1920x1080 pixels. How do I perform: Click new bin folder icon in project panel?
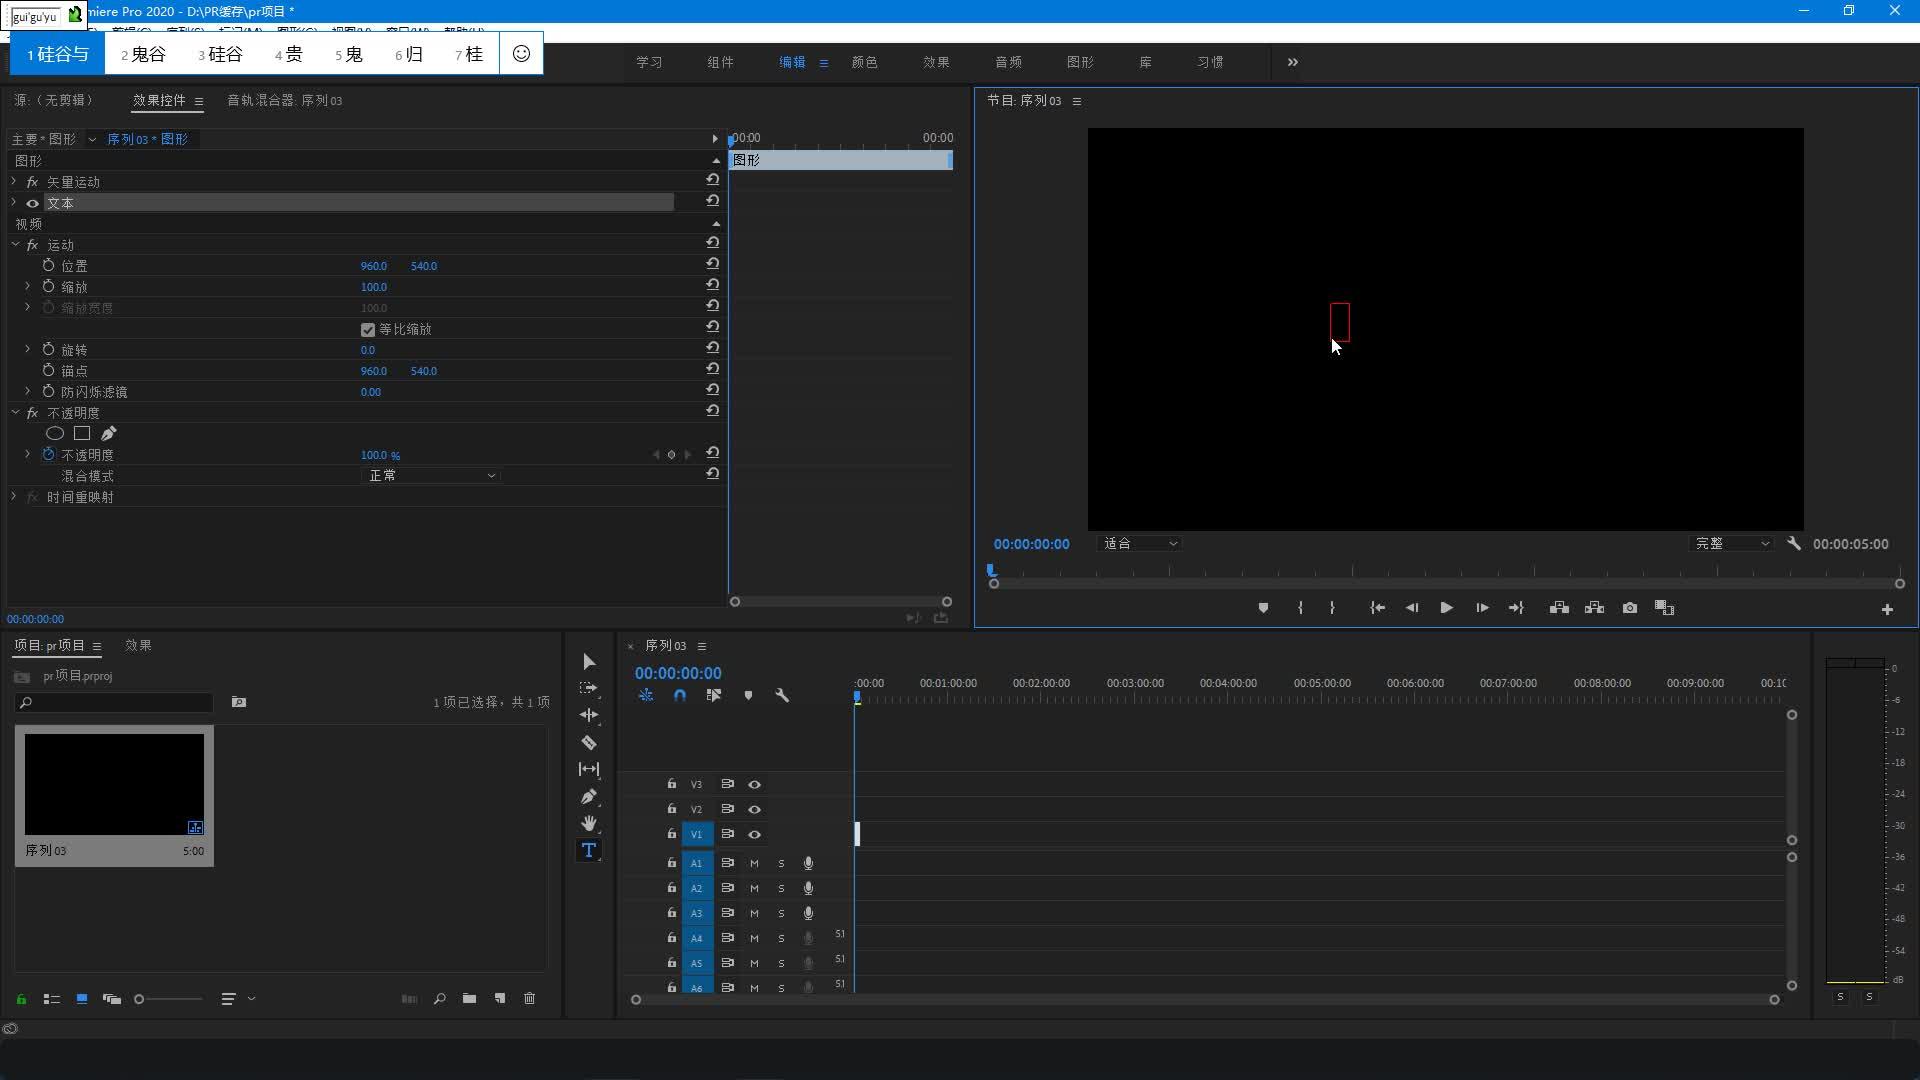coord(469,998)
